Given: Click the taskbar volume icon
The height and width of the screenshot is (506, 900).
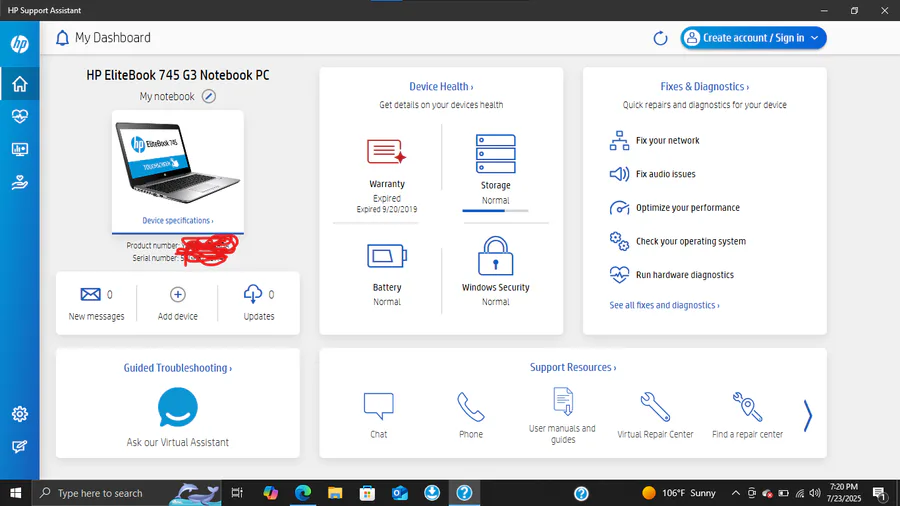Looking at the screenshot, I should tap(815, 493).
